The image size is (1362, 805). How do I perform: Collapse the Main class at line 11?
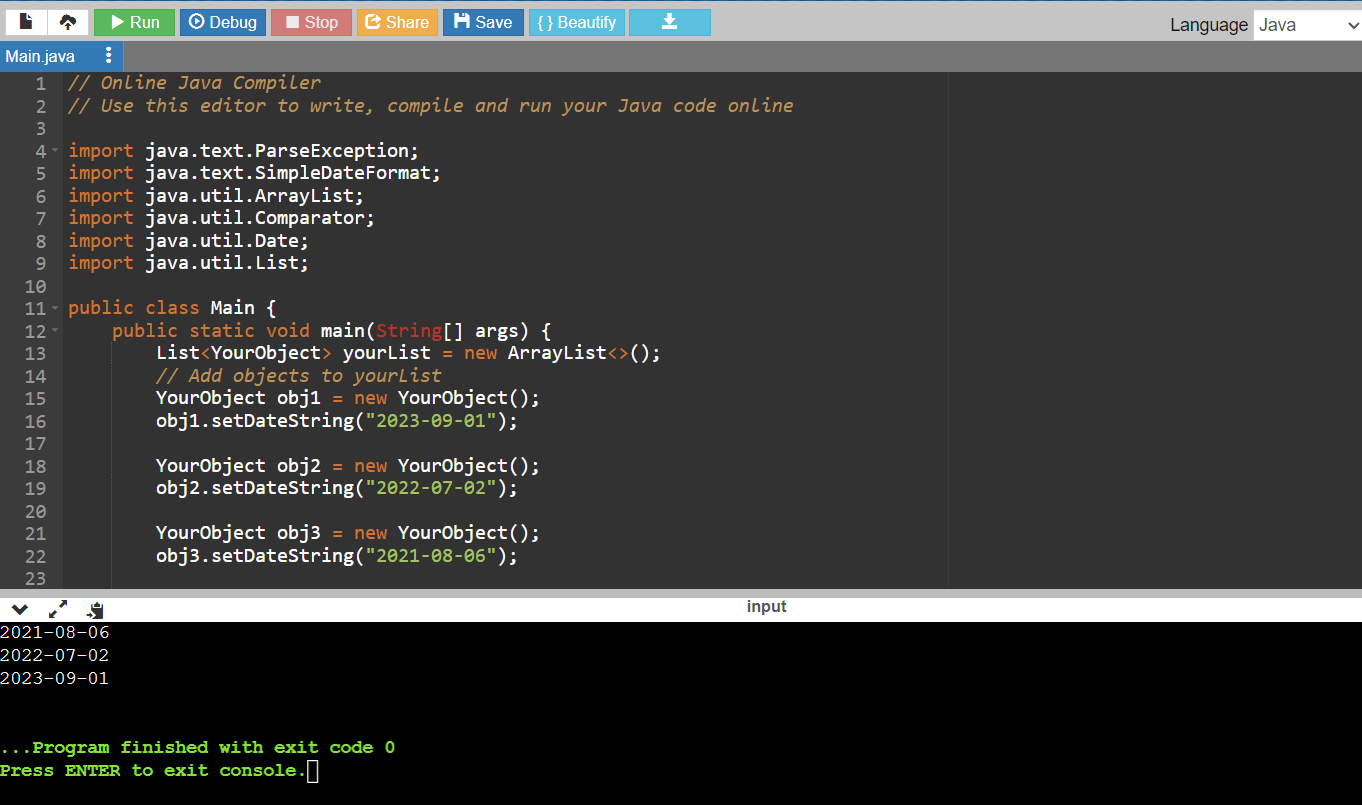pyautogui.click(x=55, y=308)
